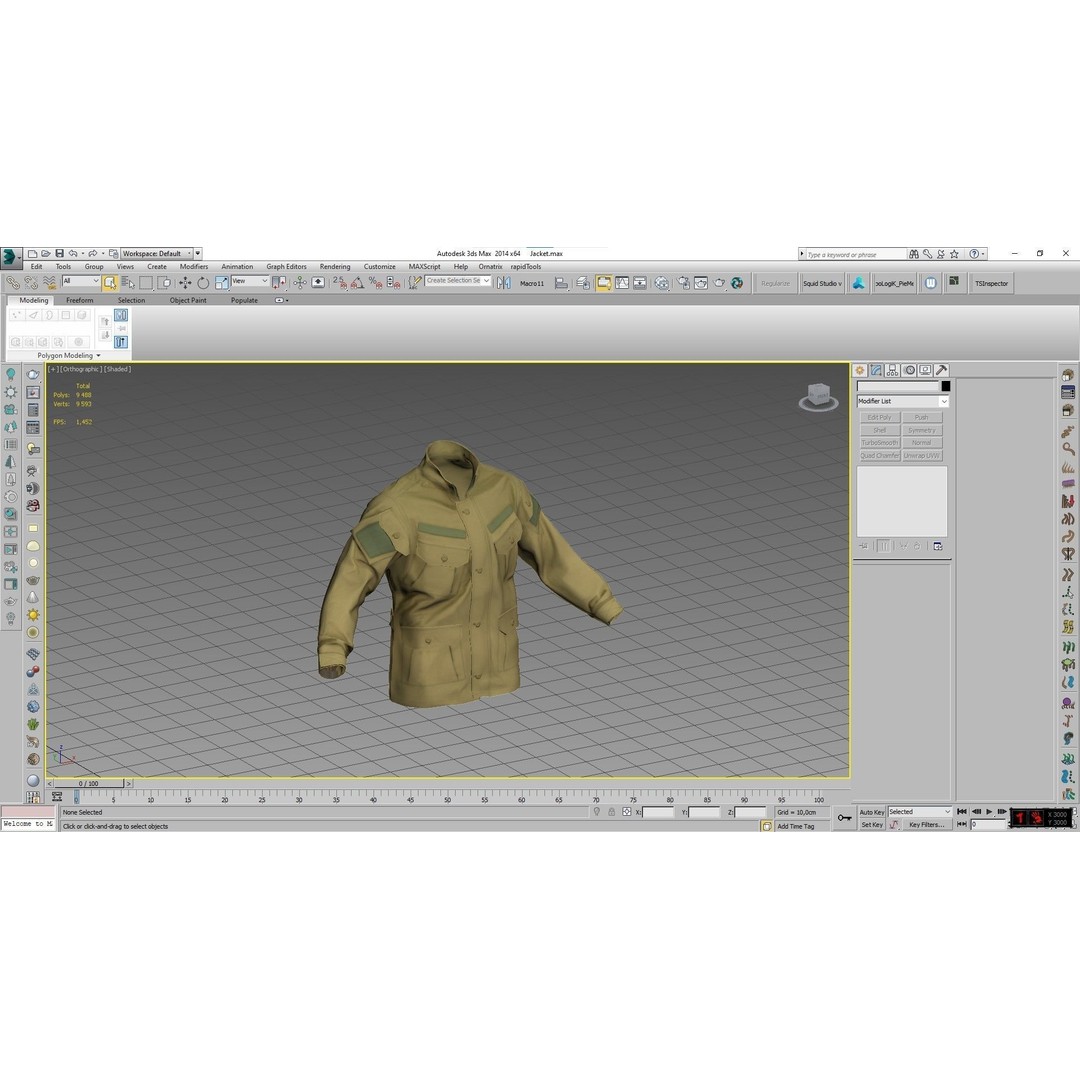Open the Create command panel tab
The width and height of the screenshot is (1080, 1080).
coord(860,370)
